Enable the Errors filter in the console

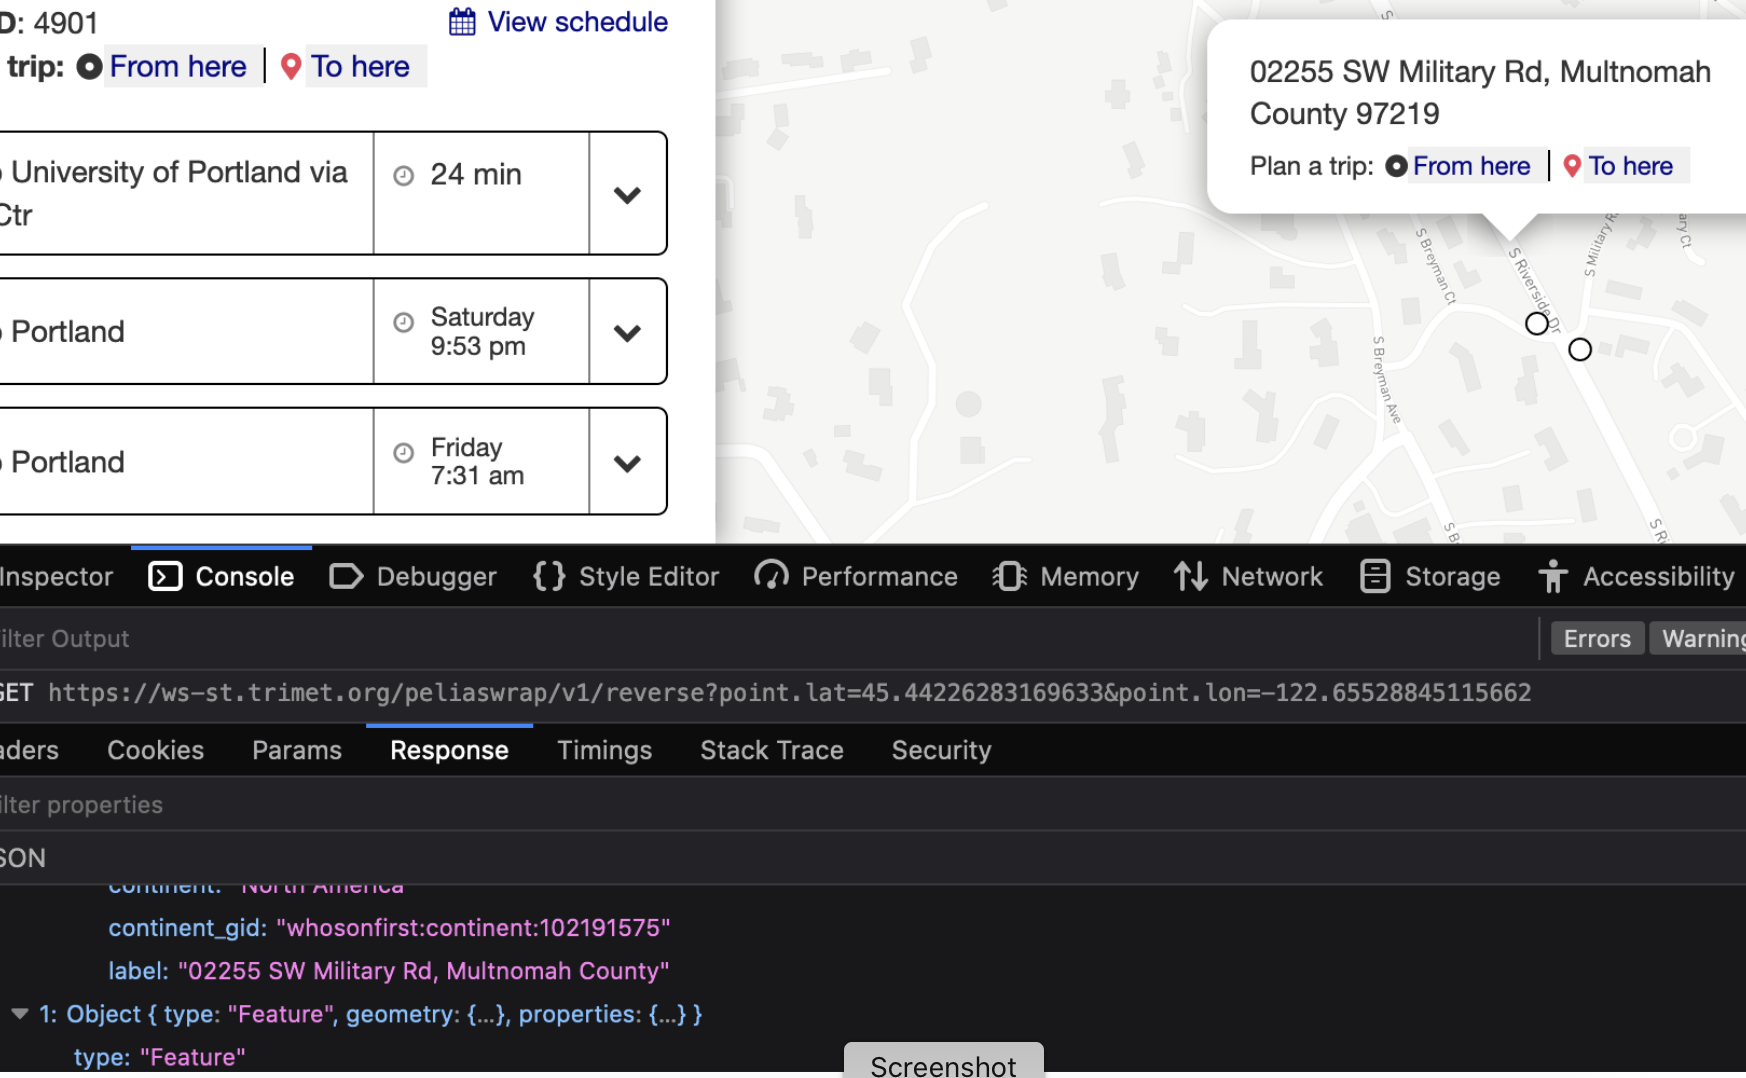point(1596,638)
